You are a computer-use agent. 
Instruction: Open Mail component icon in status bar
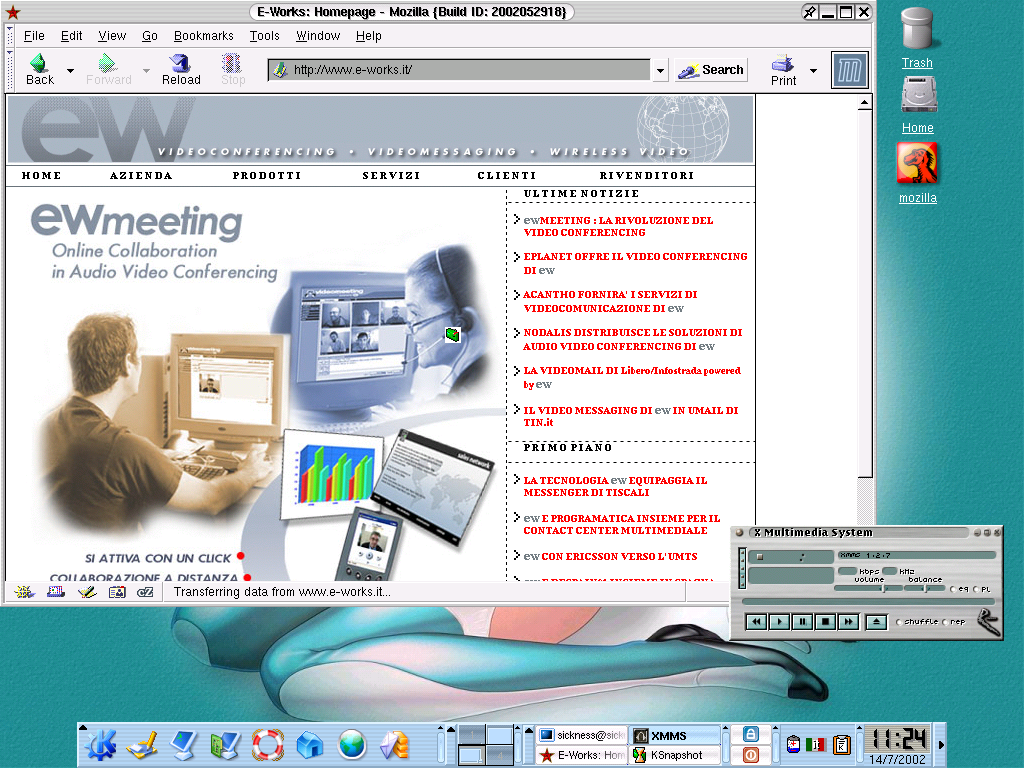[56, 592]
